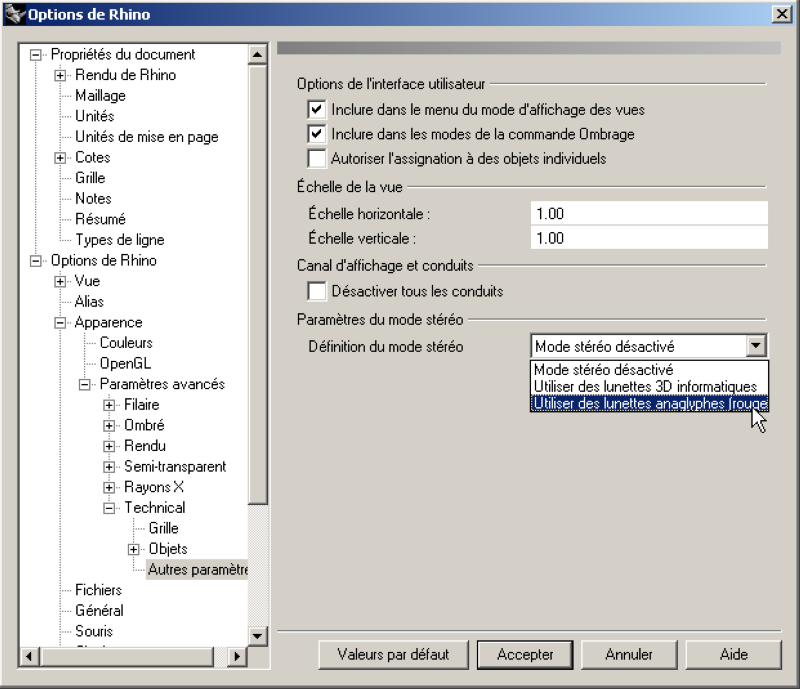Expand the 'Filaire' display mode node
The height and width of the screenshot is (689, 800).
(109, 405)
